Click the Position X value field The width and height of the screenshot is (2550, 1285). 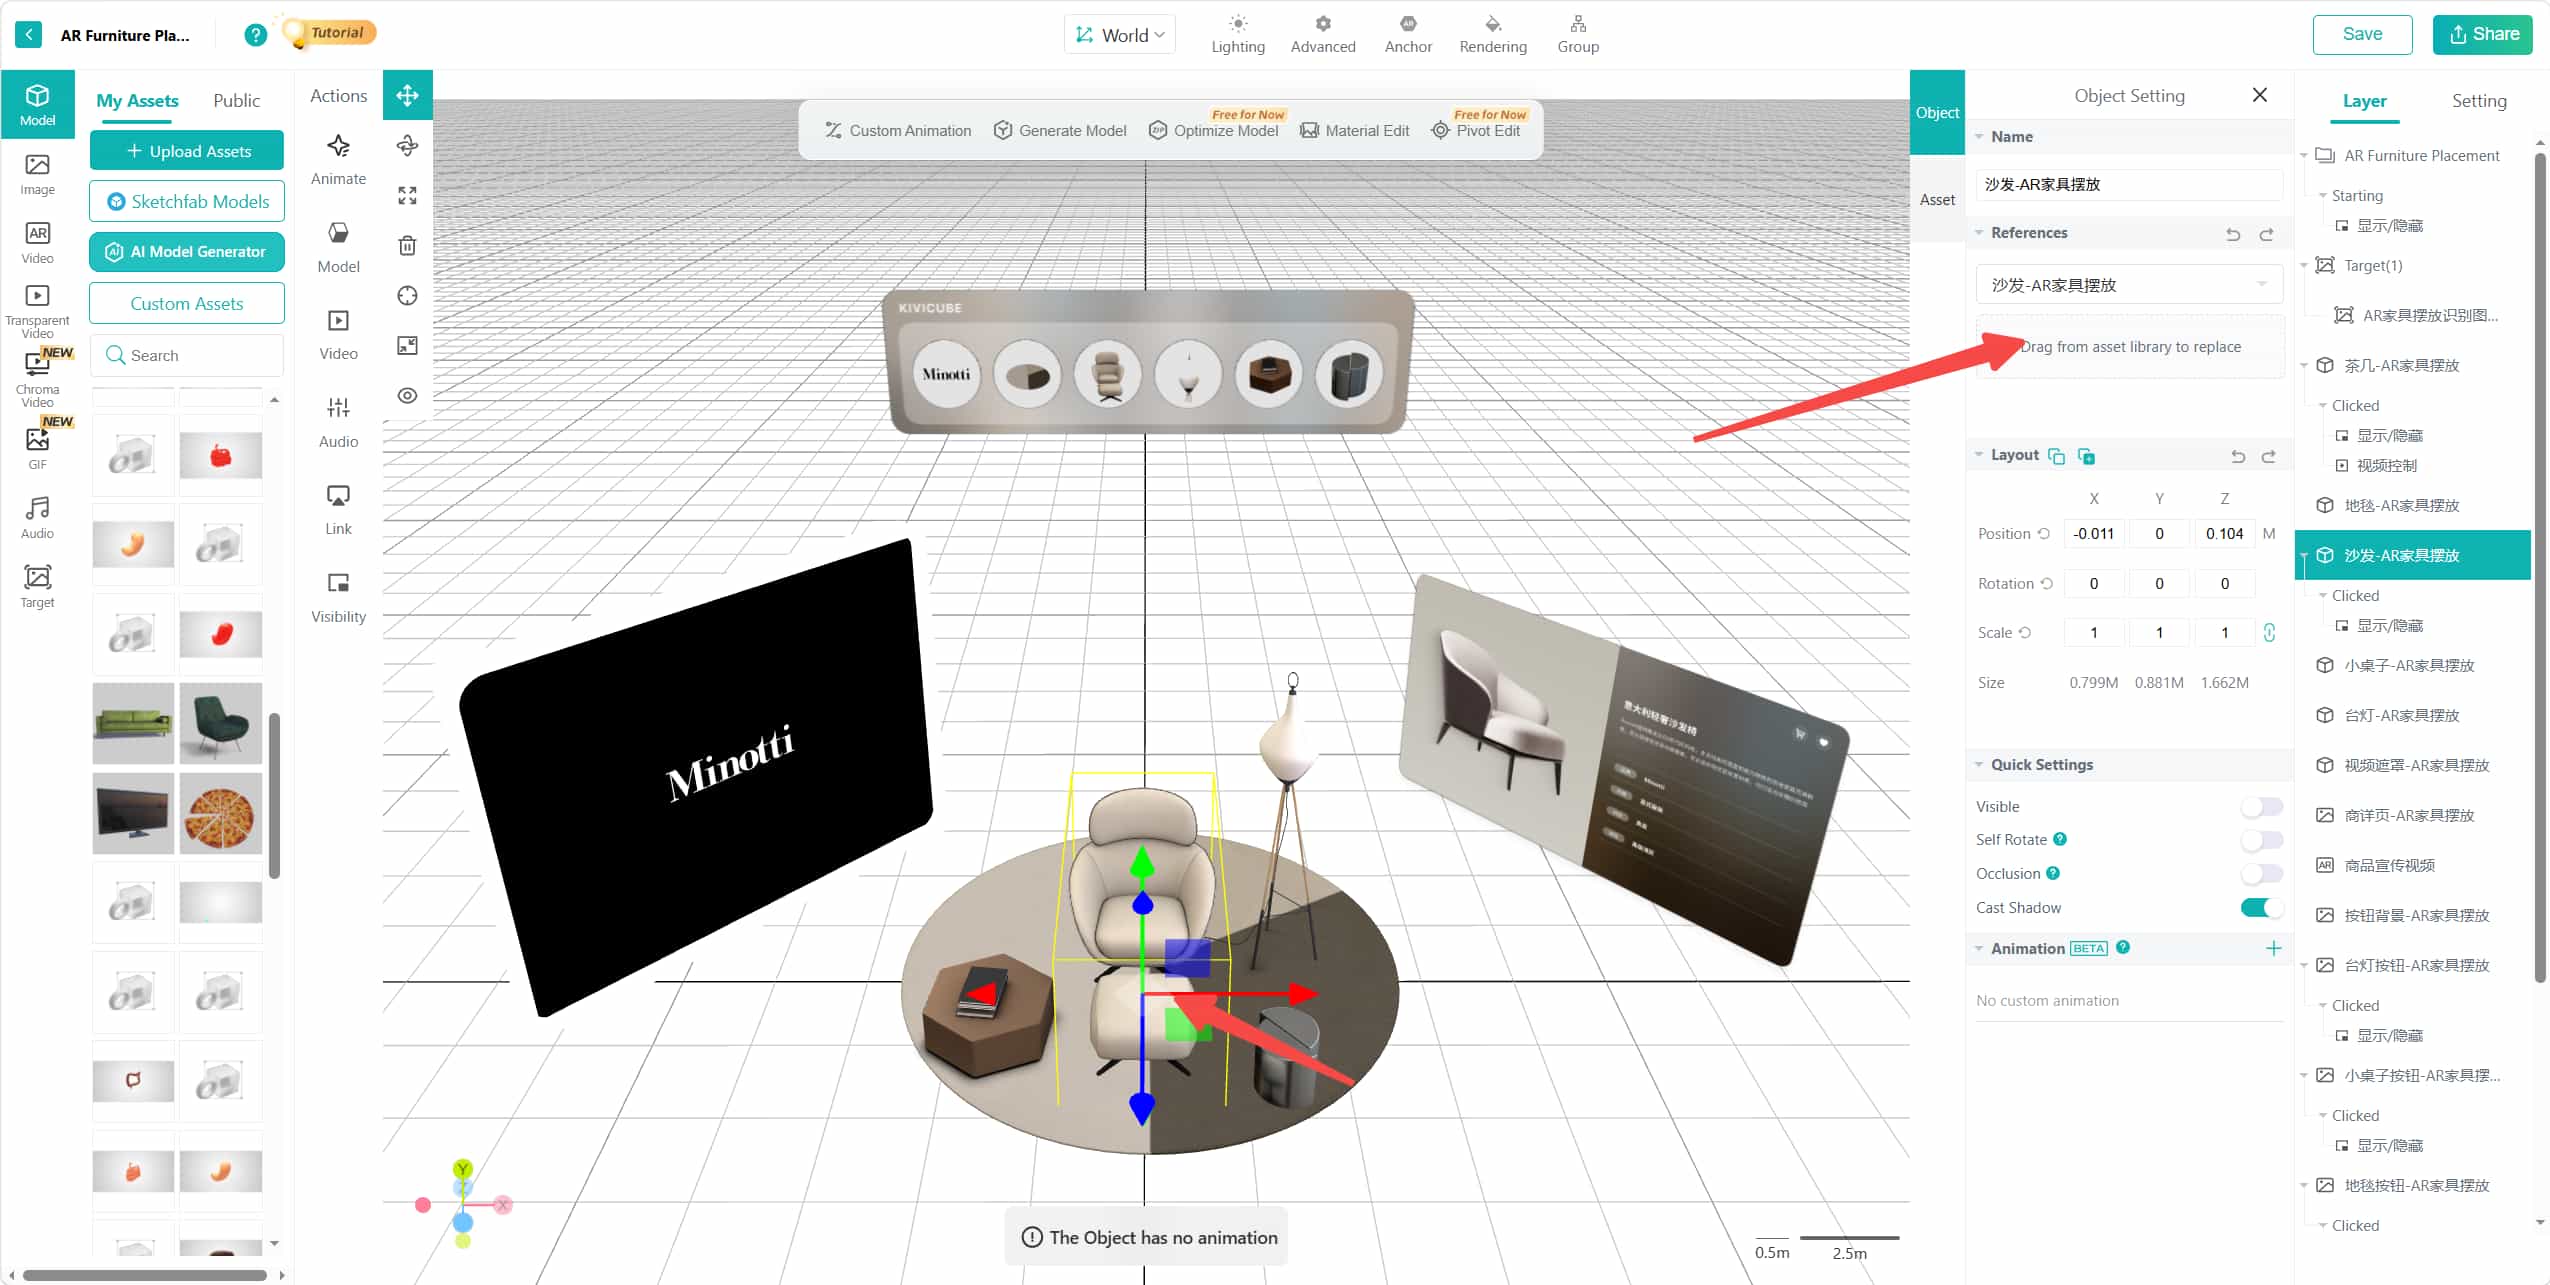[x=2093, y=534]
